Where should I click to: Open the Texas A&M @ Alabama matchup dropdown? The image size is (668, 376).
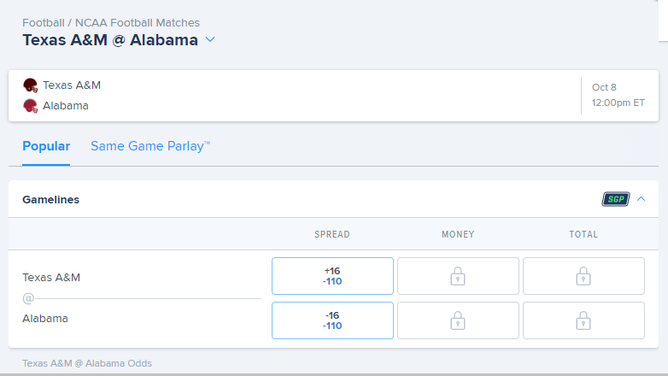click(210, 40)
